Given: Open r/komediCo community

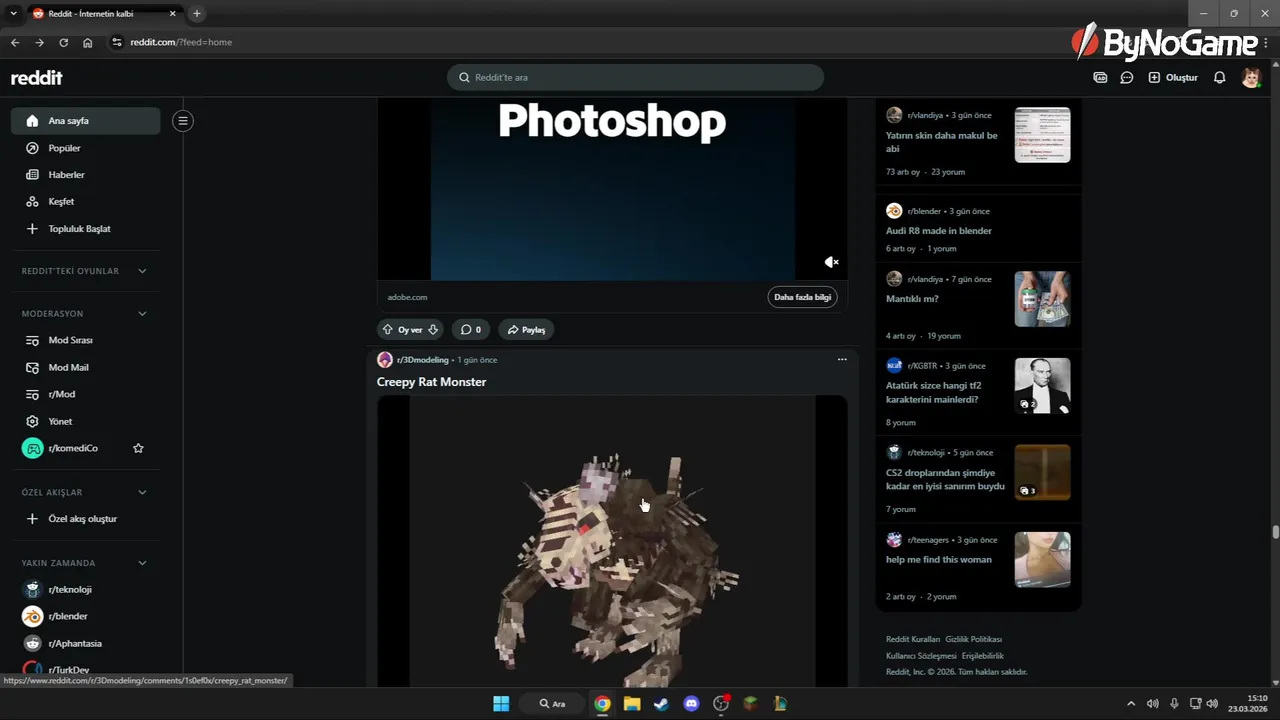Looking at the screenshot, I should 72,449.
